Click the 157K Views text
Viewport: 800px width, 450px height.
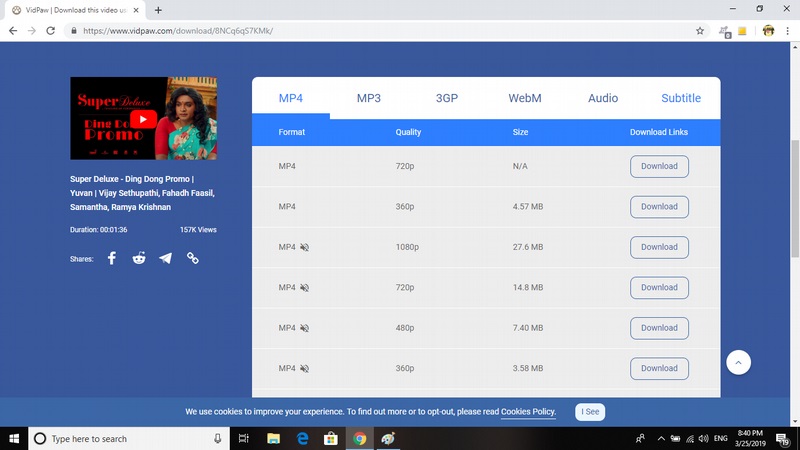click(x=198, y=230)
